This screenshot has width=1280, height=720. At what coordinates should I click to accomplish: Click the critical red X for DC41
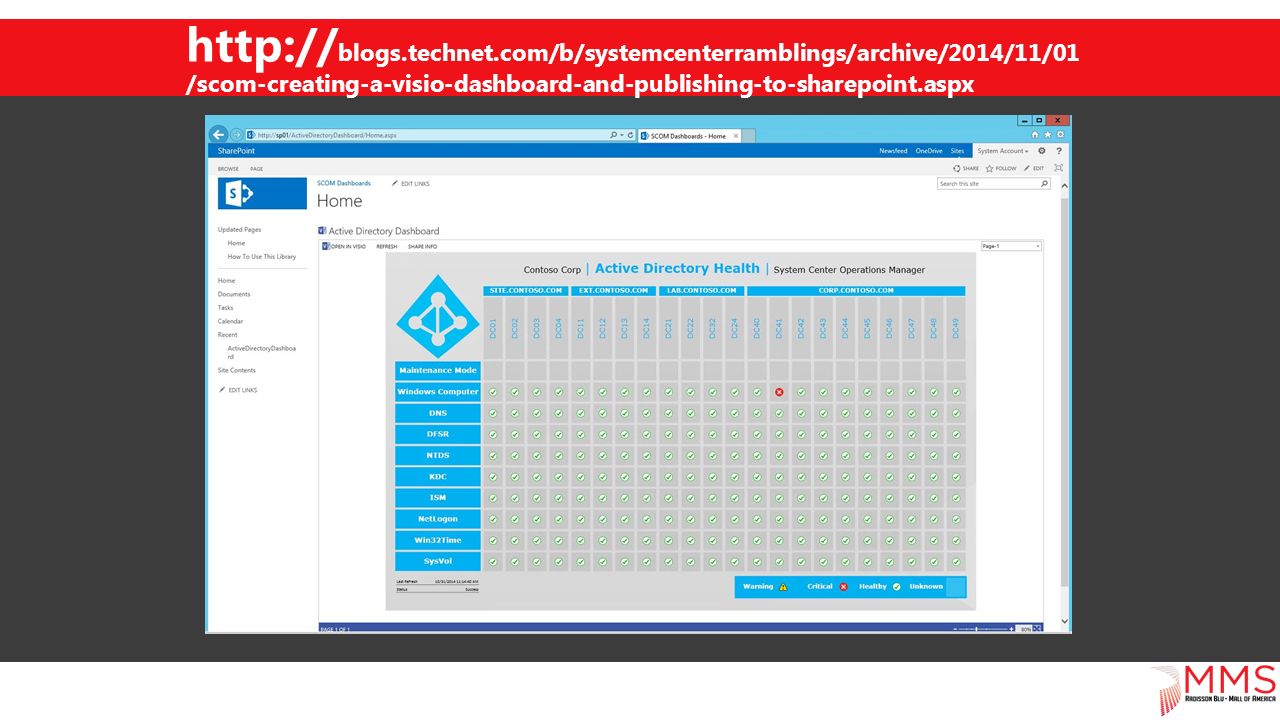(779, 392)
